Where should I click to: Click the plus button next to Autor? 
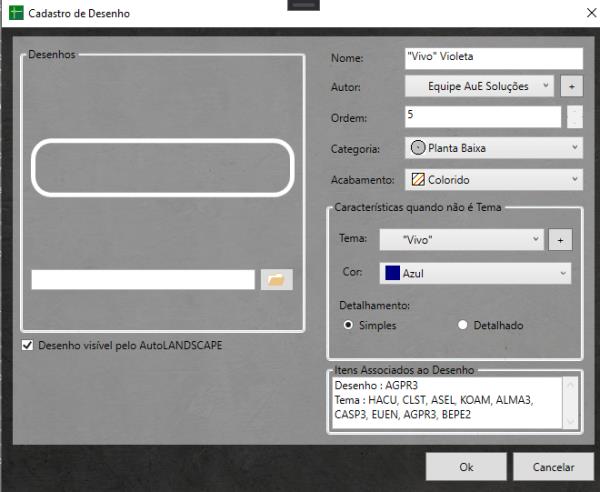tap(571, 87)
